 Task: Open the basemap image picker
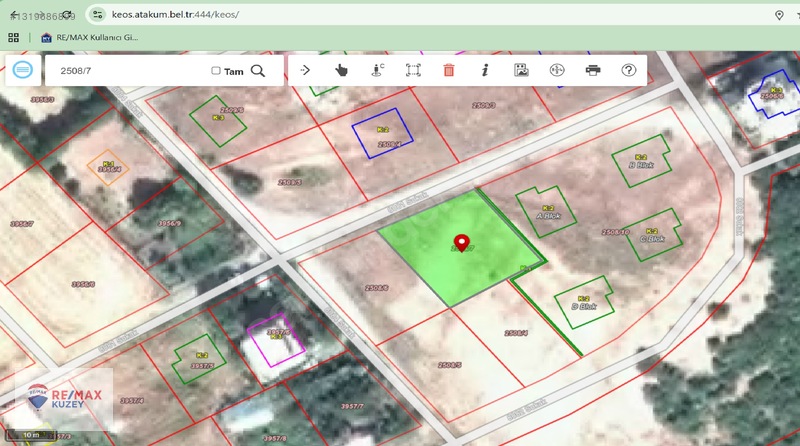point(521,70)
